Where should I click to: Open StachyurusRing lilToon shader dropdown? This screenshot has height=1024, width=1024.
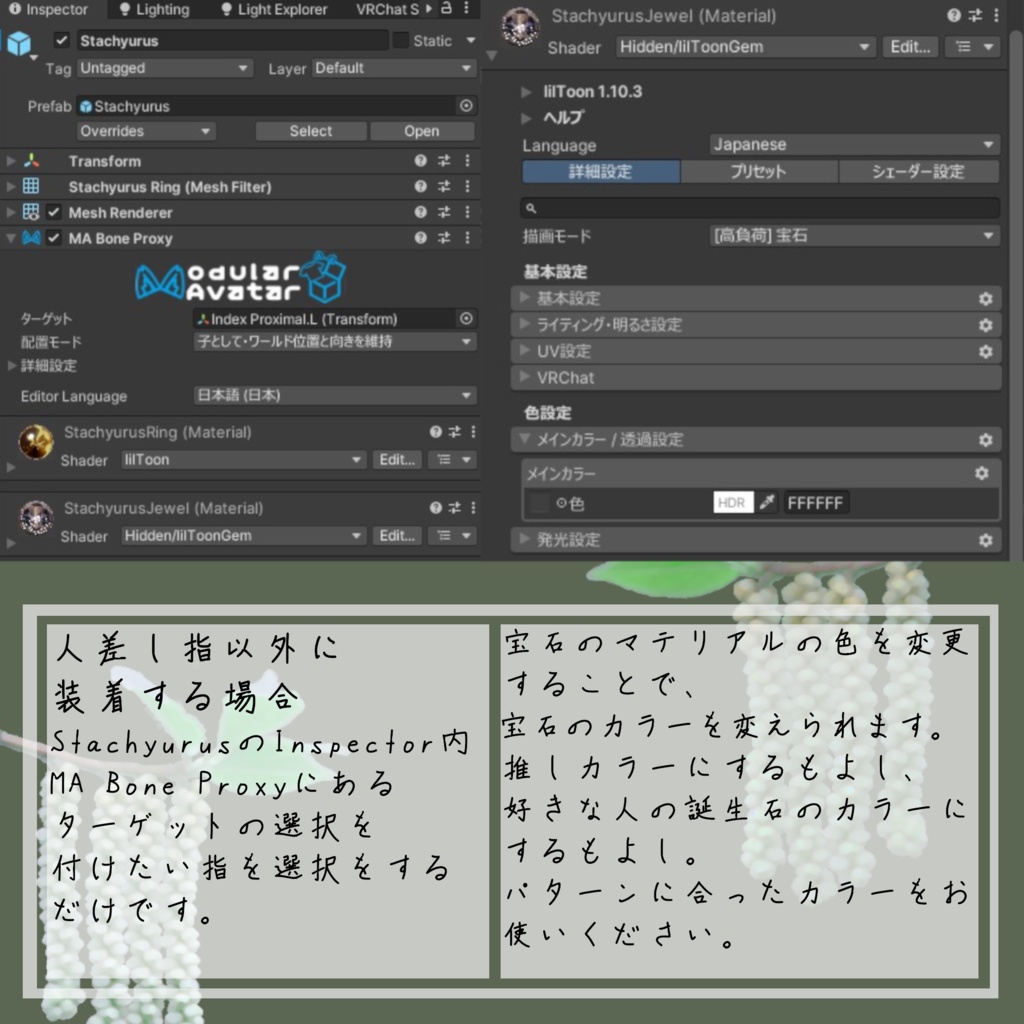tap(243, 460)
